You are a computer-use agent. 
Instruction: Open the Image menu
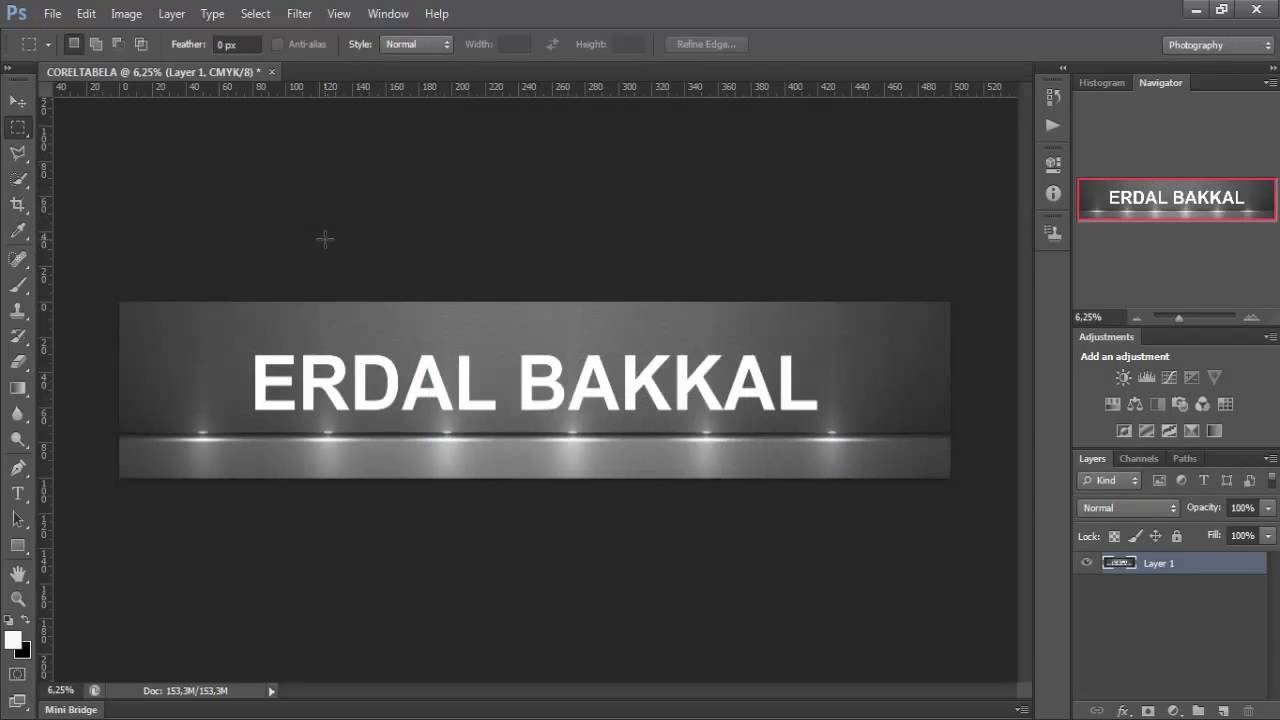click(126, 14)
